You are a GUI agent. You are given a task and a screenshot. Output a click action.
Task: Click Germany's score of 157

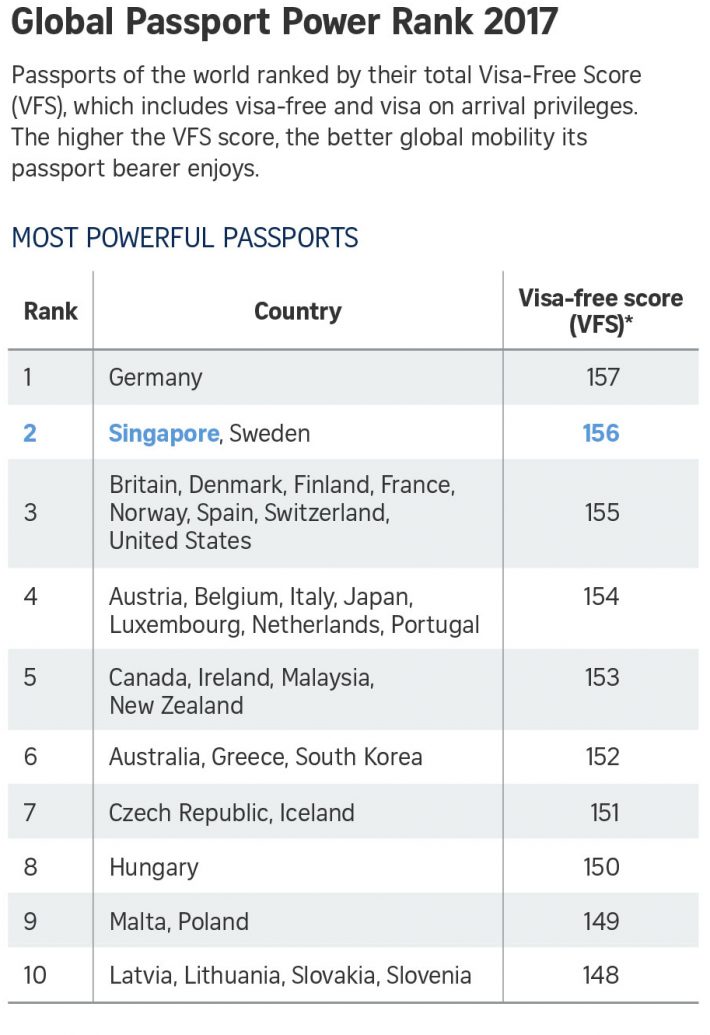coord(602,377)
